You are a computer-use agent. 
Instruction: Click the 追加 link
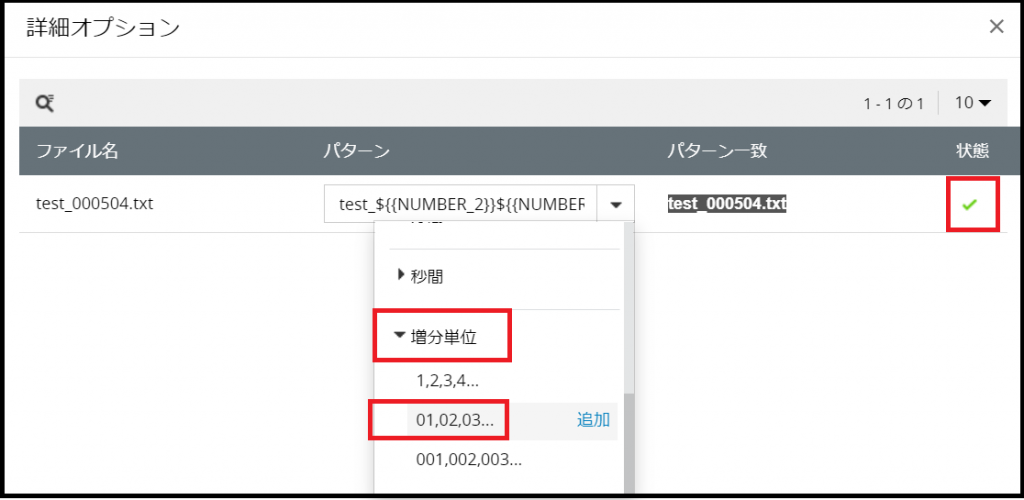pyautogui.click(x=593, y=420)
